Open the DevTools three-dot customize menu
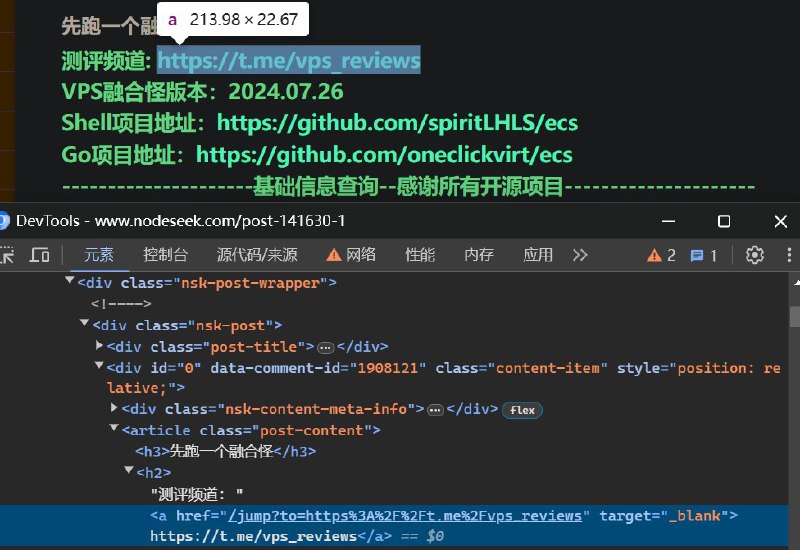The width and height of the screenshot is (800, 550). click(x=788, y=255)
